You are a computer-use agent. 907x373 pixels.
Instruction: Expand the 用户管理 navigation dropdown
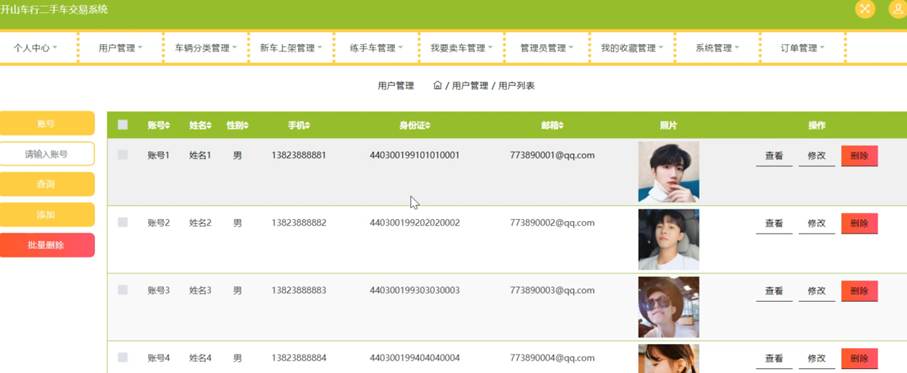point(120,48)
